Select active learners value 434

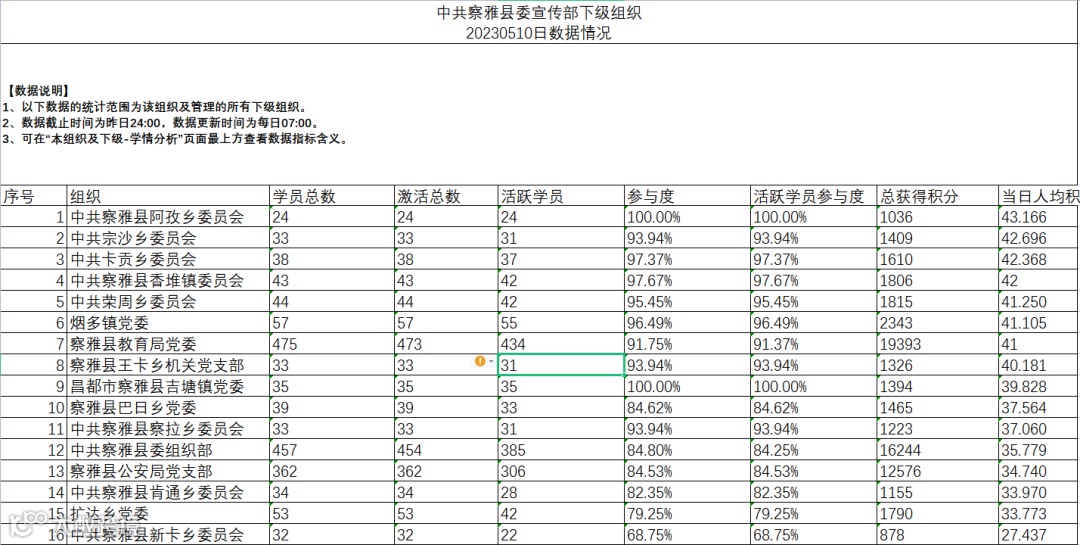click(x=561, y=344)
